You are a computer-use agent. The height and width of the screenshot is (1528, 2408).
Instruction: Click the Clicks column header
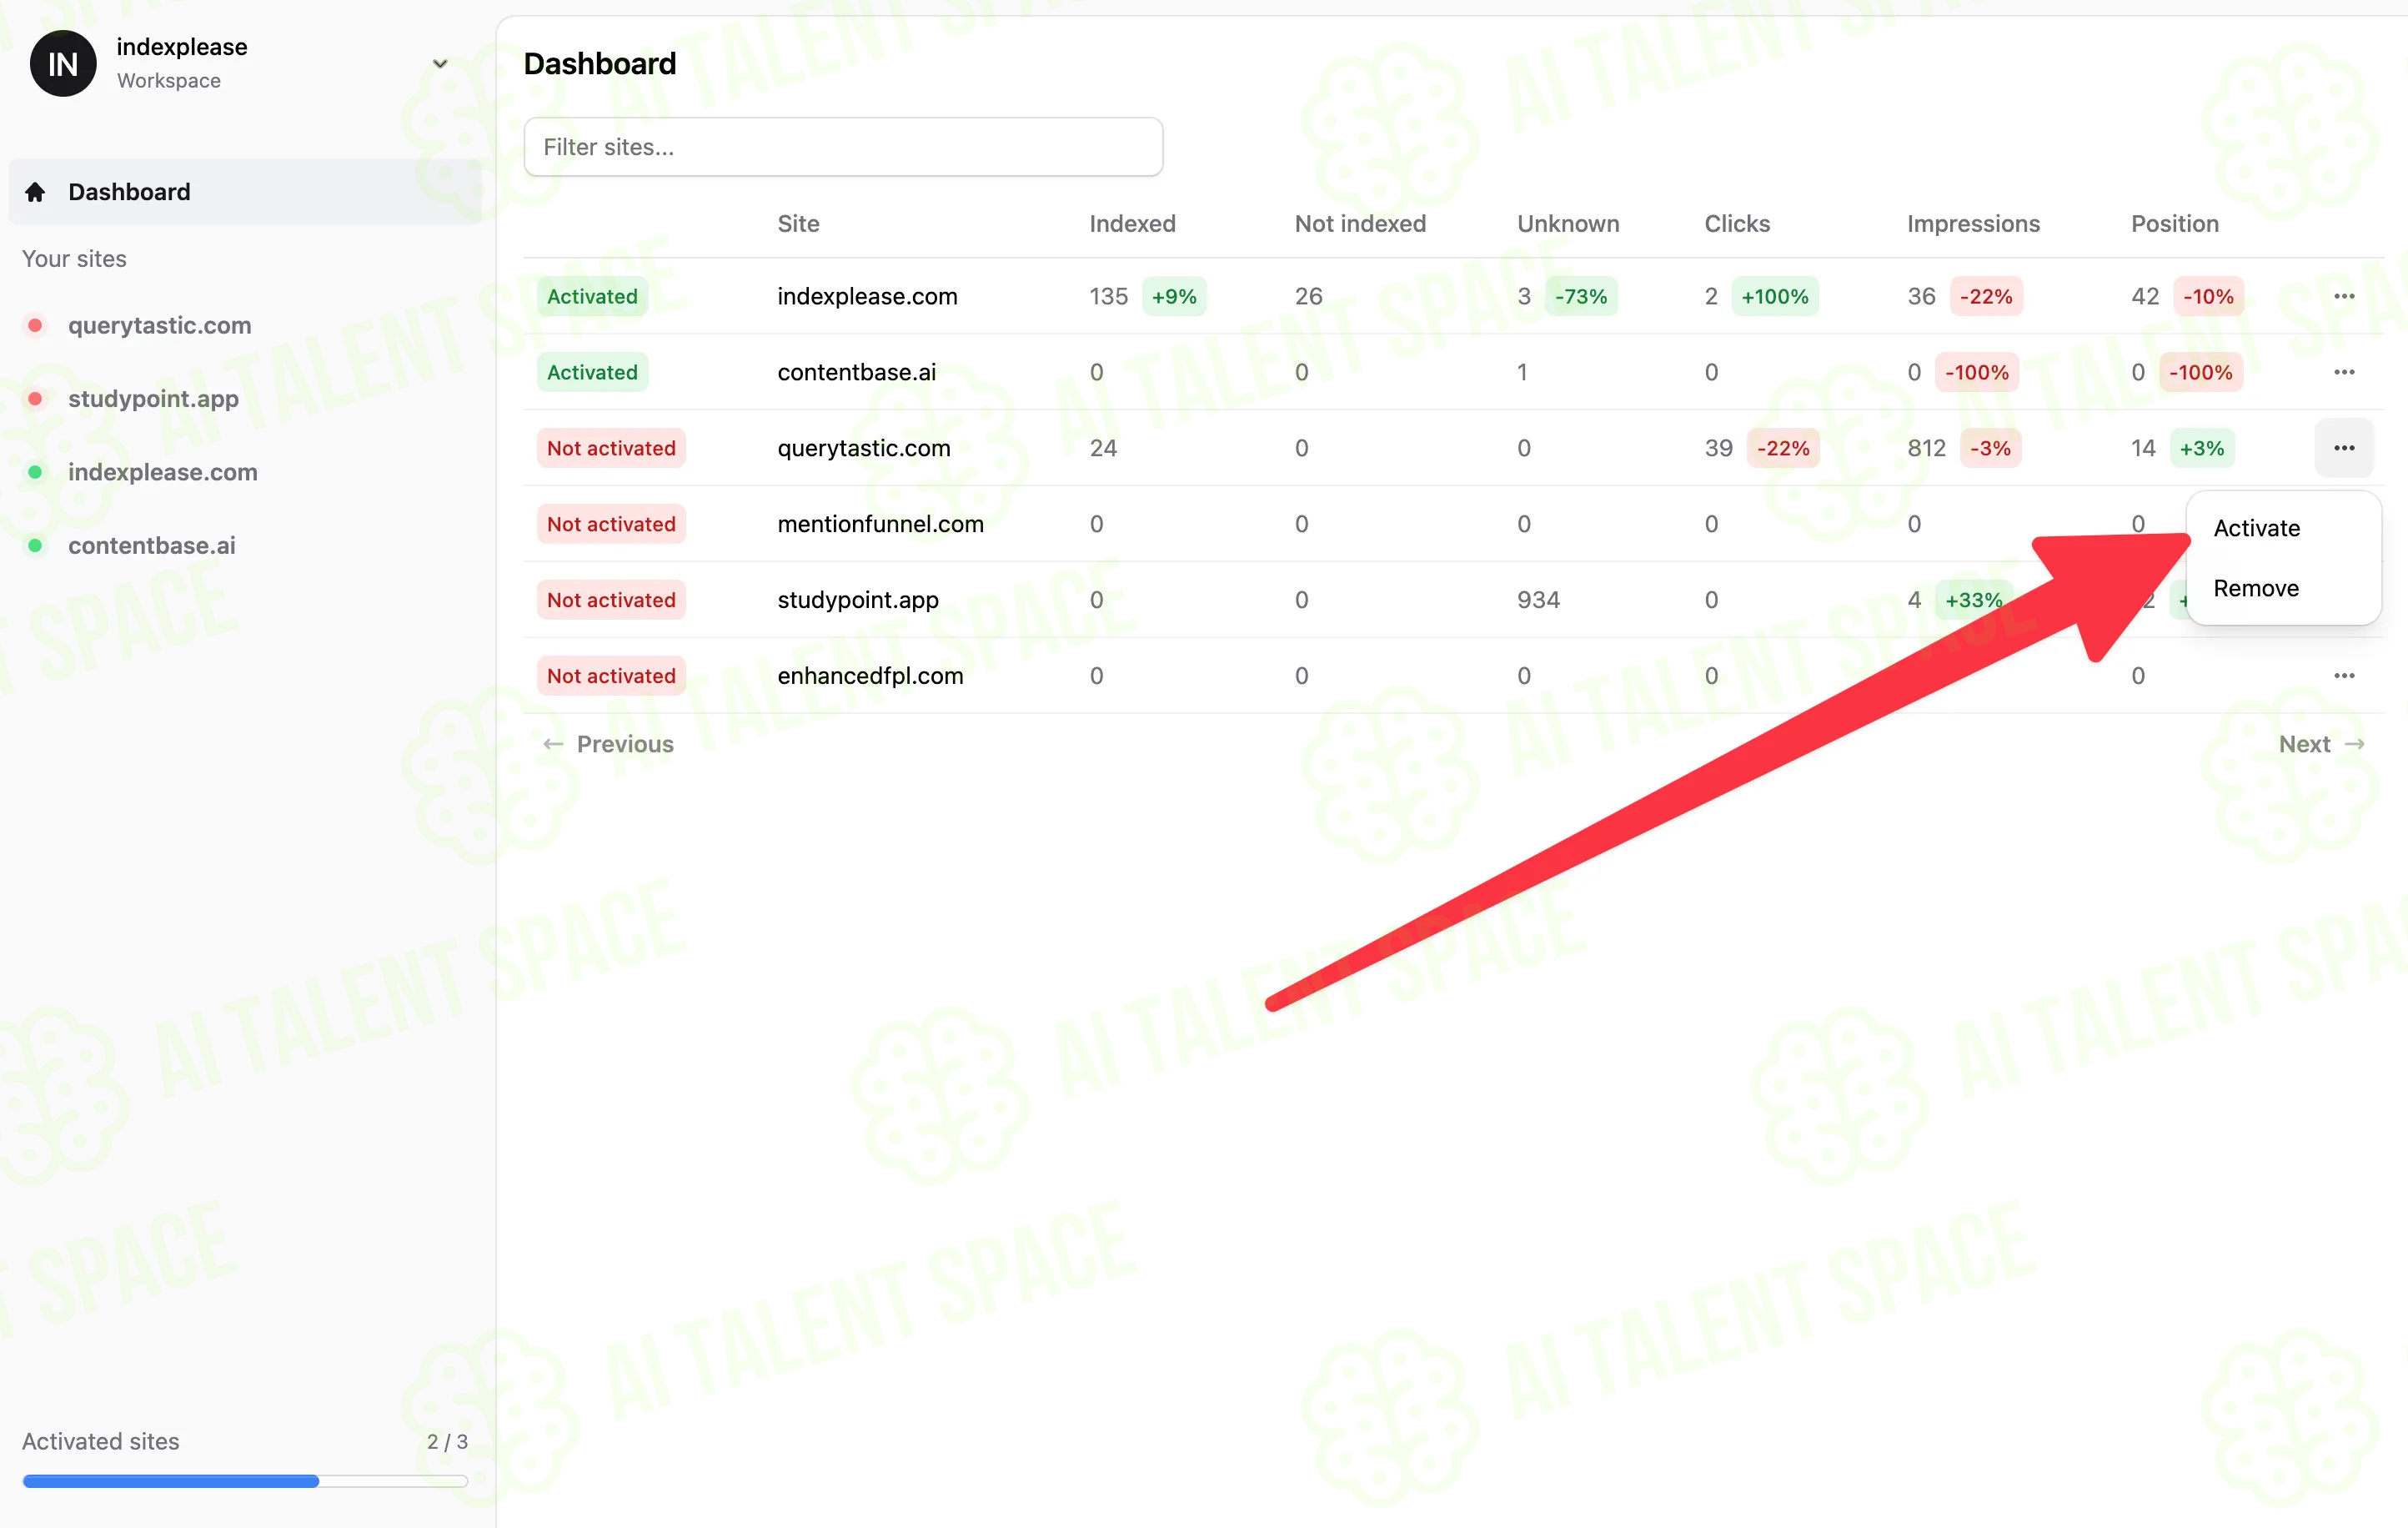coord(1737,224)
